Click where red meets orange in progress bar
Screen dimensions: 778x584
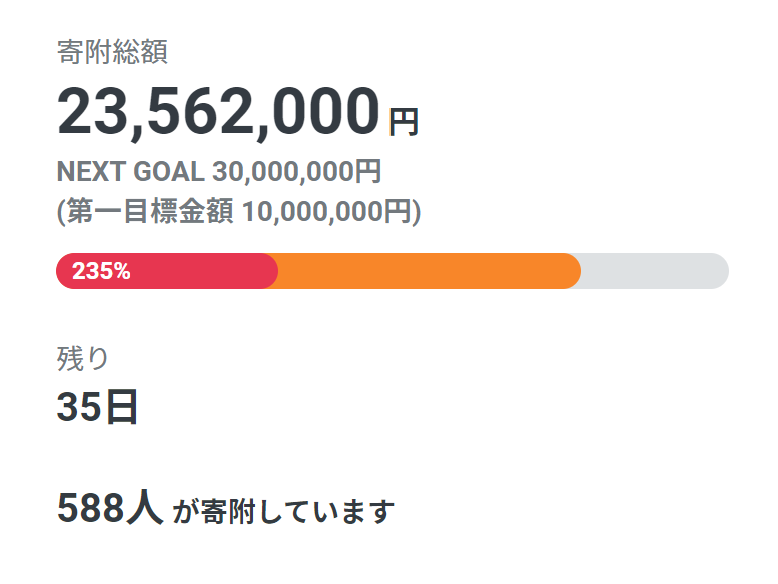click(x=277, y=271)
